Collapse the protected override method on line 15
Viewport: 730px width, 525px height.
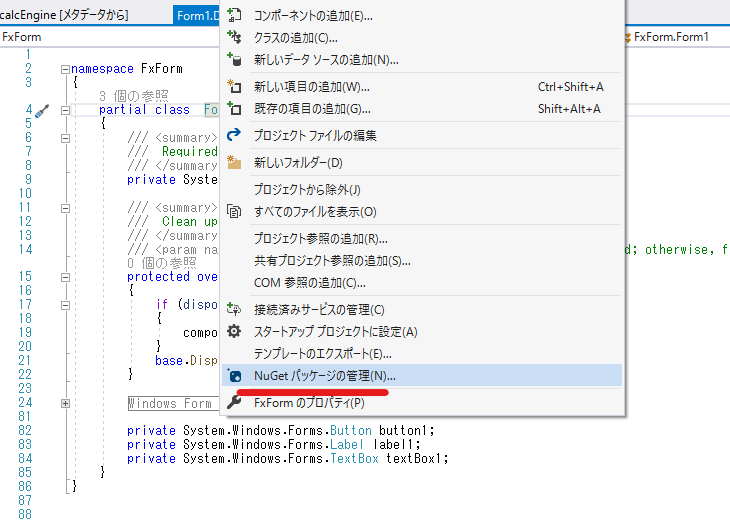pyautogui.click(x=65, y=277)
